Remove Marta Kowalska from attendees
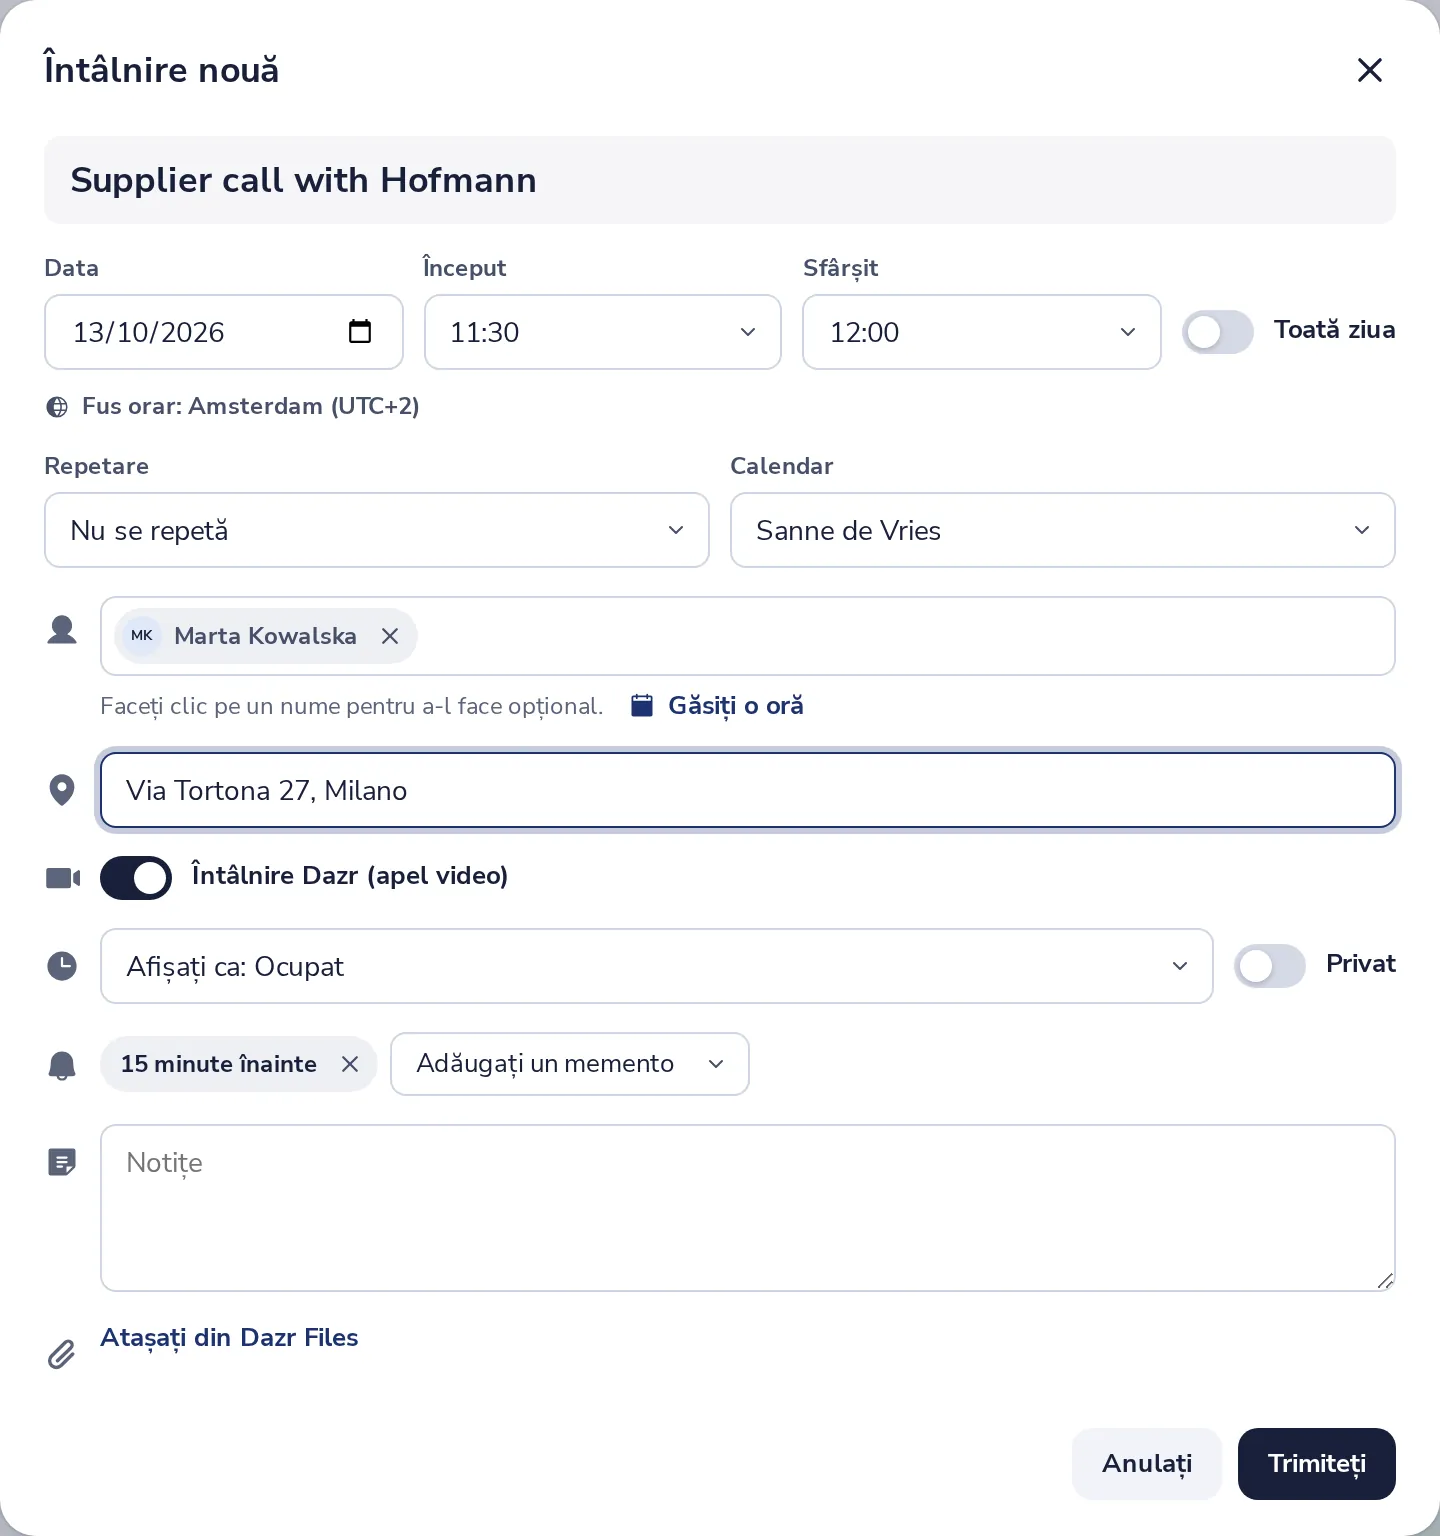Screen dimensions: 1440x1536 pos(390,636)
